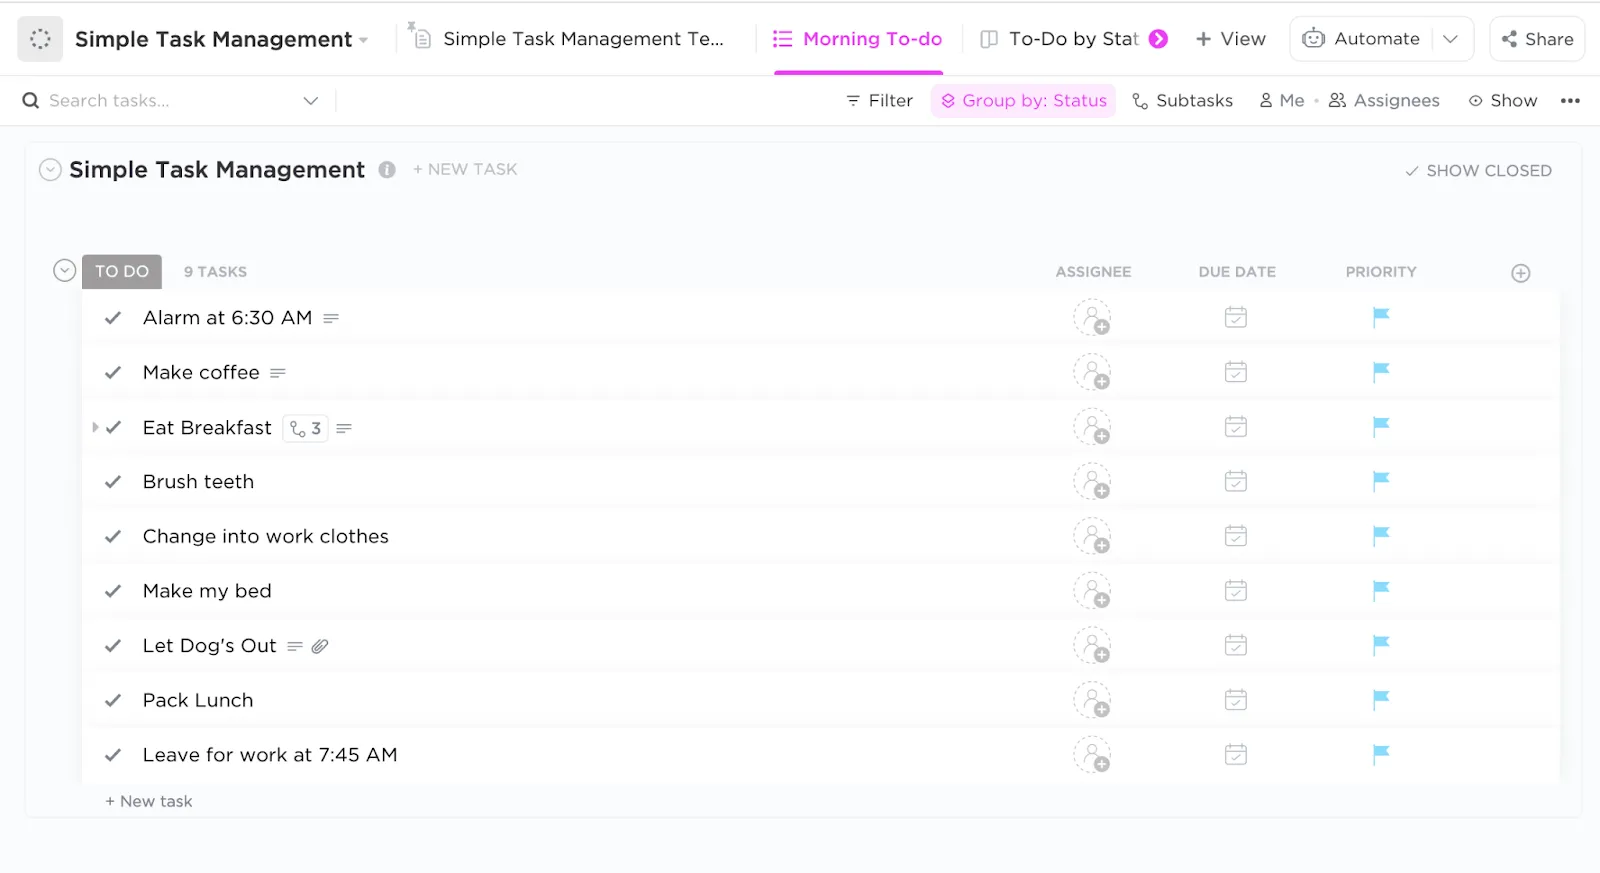Assign someone to Pack Lunch

[x=1092, y=701]
